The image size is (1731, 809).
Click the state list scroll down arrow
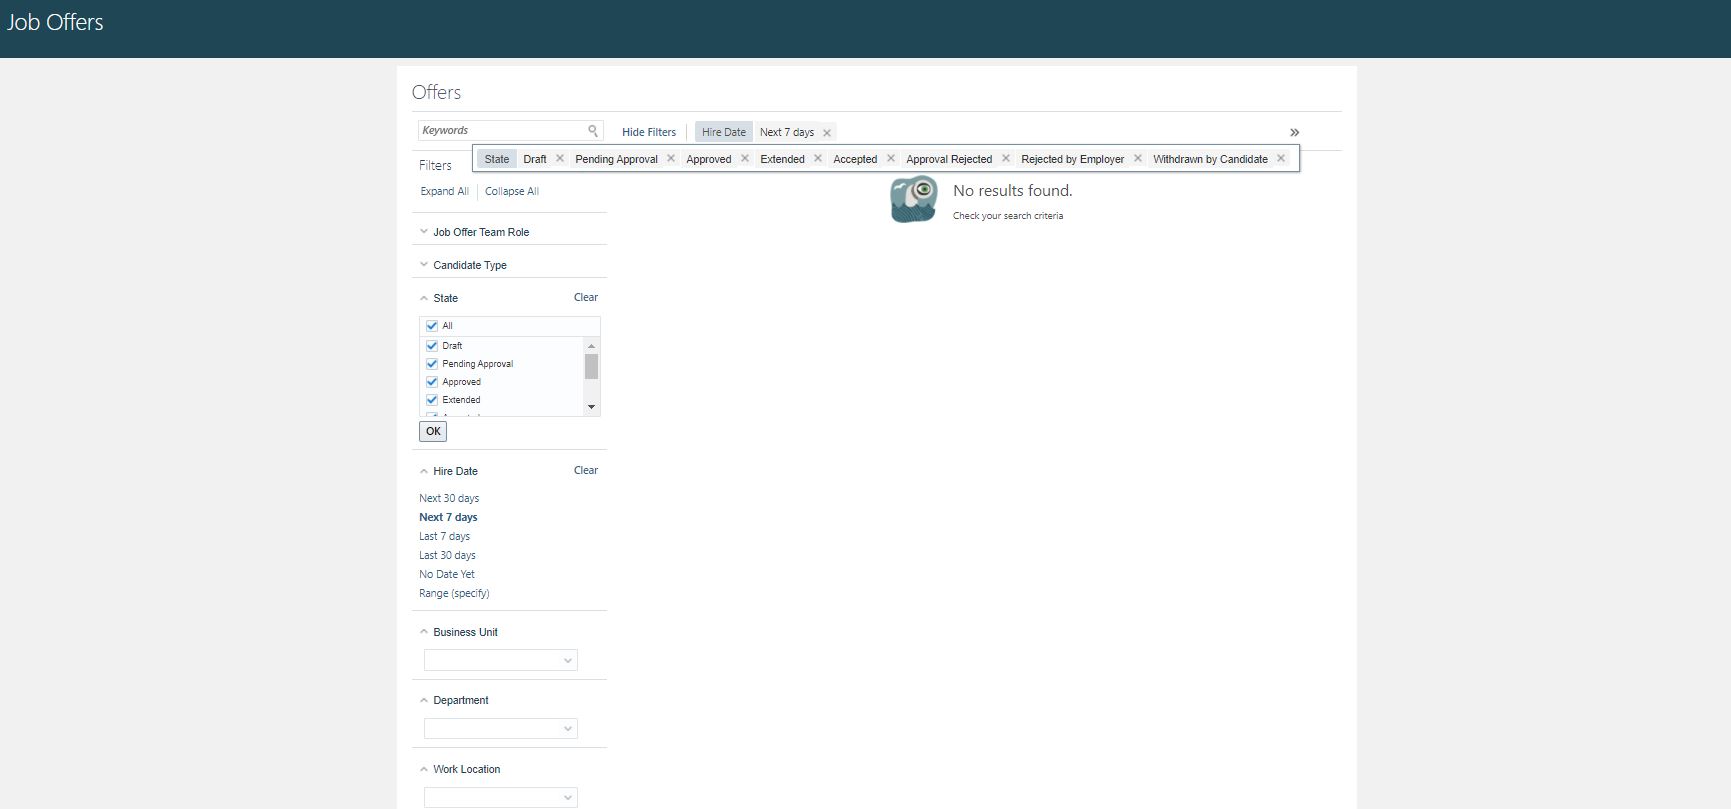click(591, 407)
